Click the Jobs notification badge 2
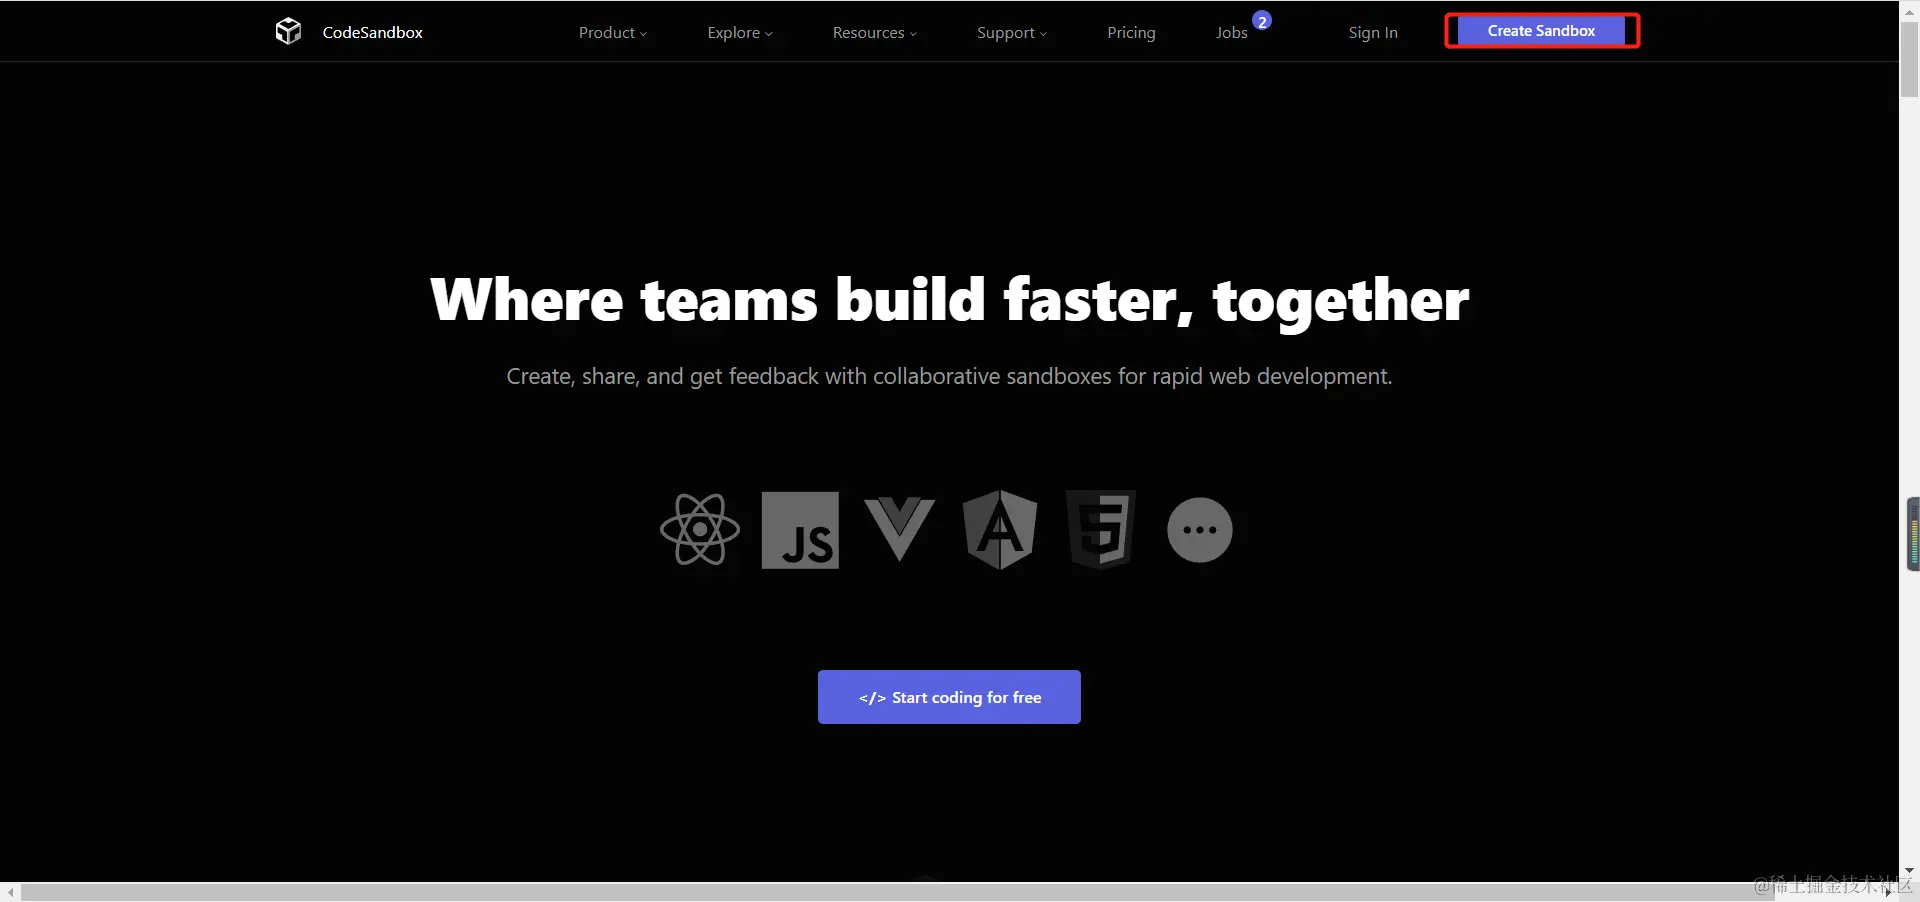 (1262, 21)
